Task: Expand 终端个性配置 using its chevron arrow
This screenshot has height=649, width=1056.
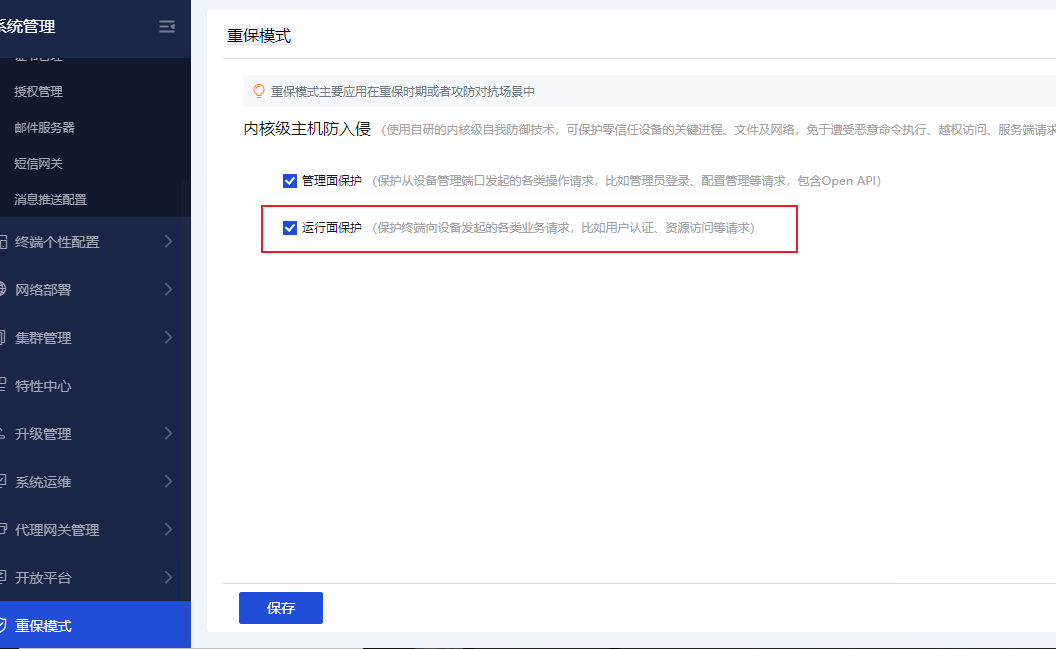Action: [x=168, y=242]
